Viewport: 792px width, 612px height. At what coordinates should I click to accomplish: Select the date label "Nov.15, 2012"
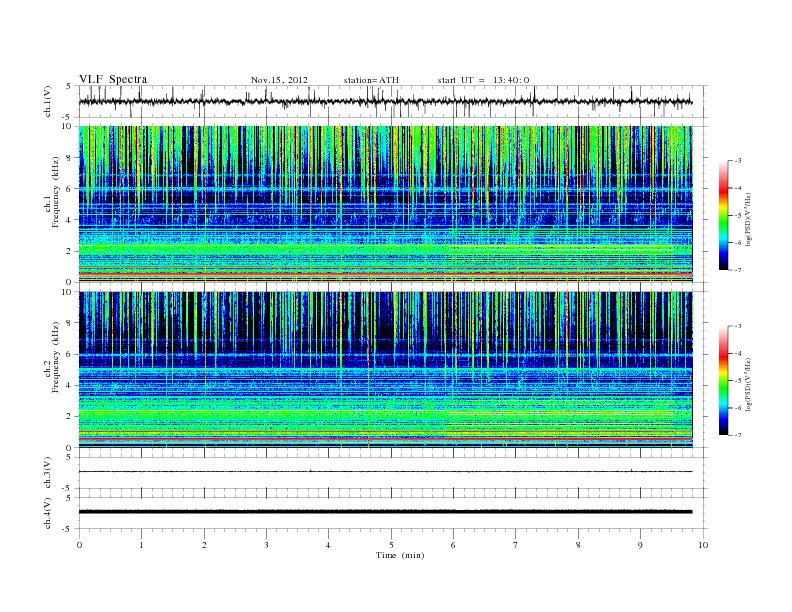coord(279,80)
